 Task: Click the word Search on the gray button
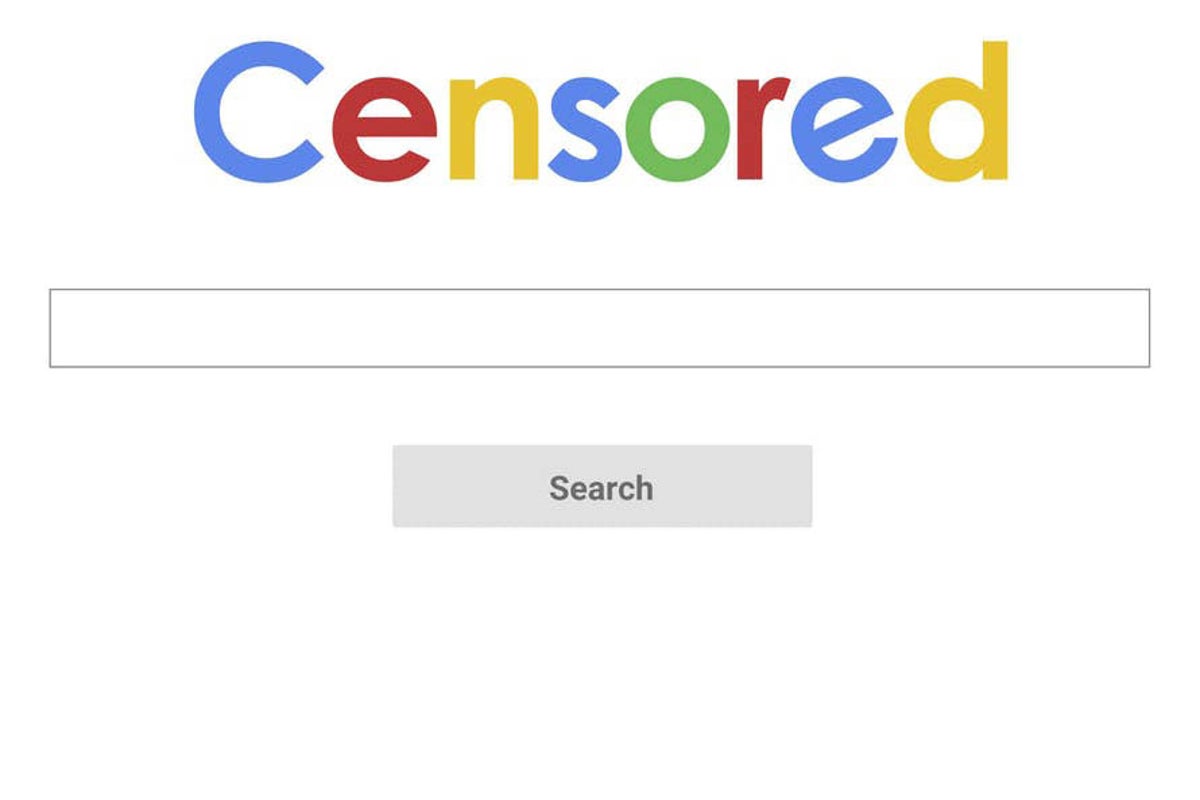(x=601, y=488)
